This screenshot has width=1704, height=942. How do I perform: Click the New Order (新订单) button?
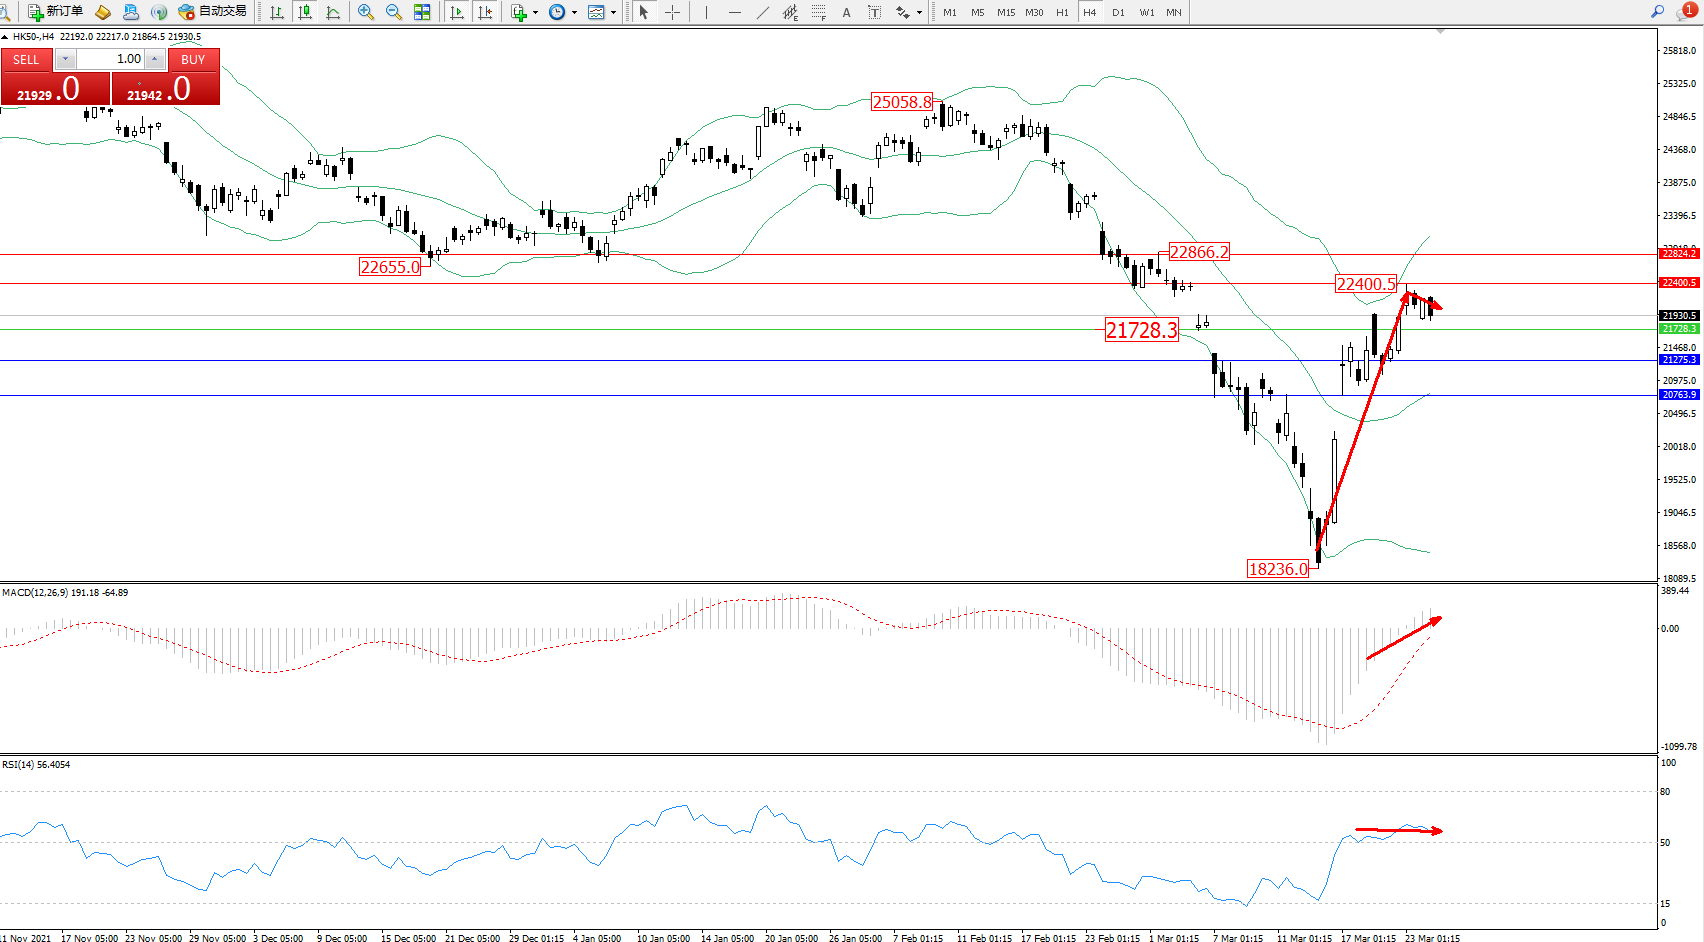point(55,12)
